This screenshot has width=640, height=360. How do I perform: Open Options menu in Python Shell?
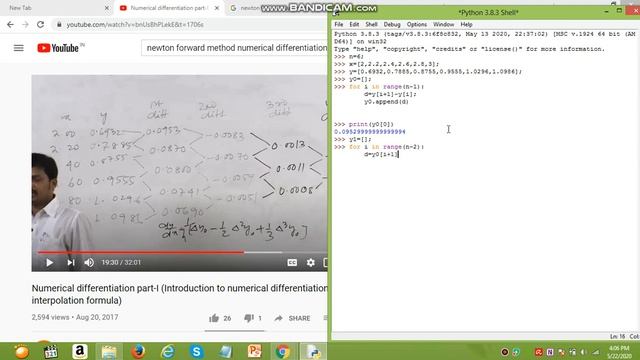pyautogui.click(x=417, y=24)
